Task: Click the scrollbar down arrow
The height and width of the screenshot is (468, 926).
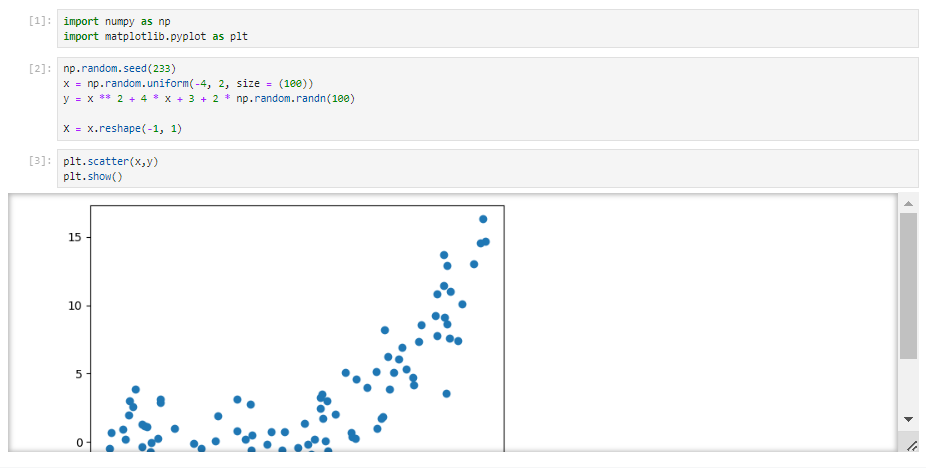Action: (908, 418)
